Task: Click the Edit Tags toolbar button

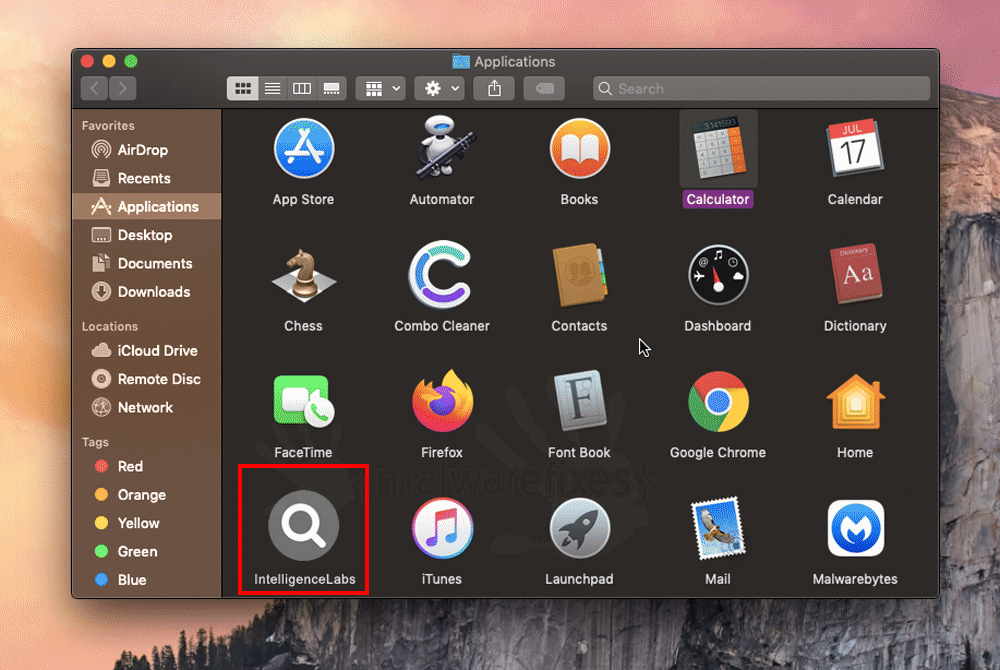Action: point(544,88)
